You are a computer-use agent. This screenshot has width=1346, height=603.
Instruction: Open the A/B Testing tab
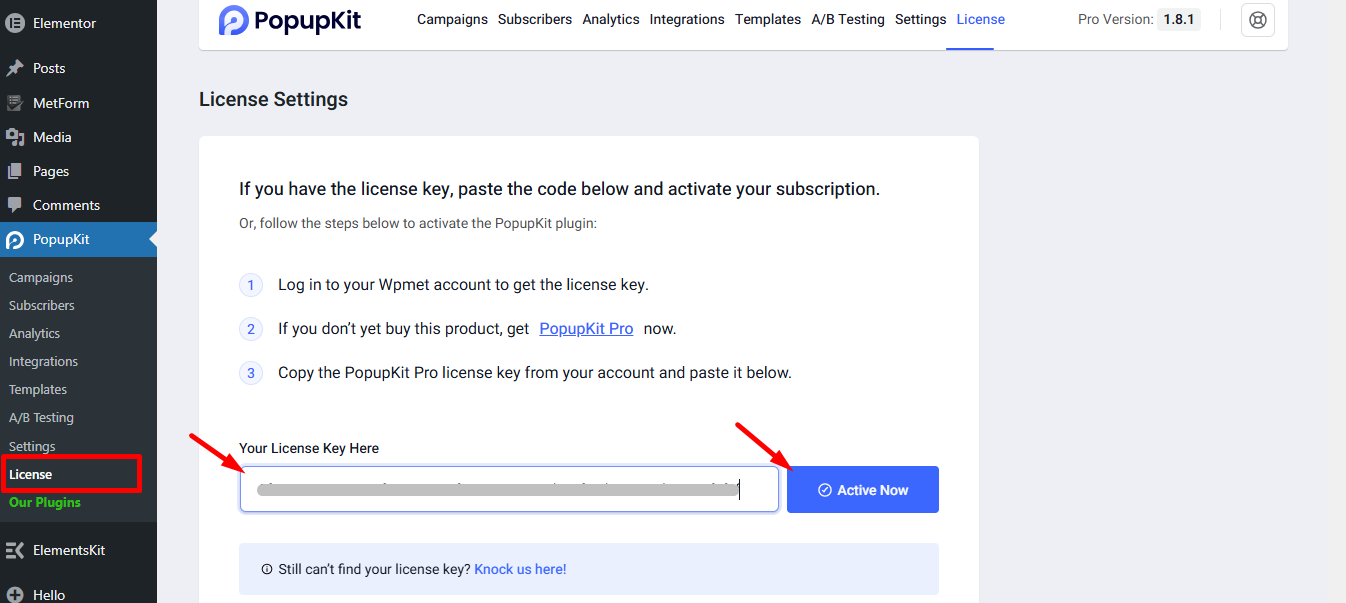pos(847,19)
